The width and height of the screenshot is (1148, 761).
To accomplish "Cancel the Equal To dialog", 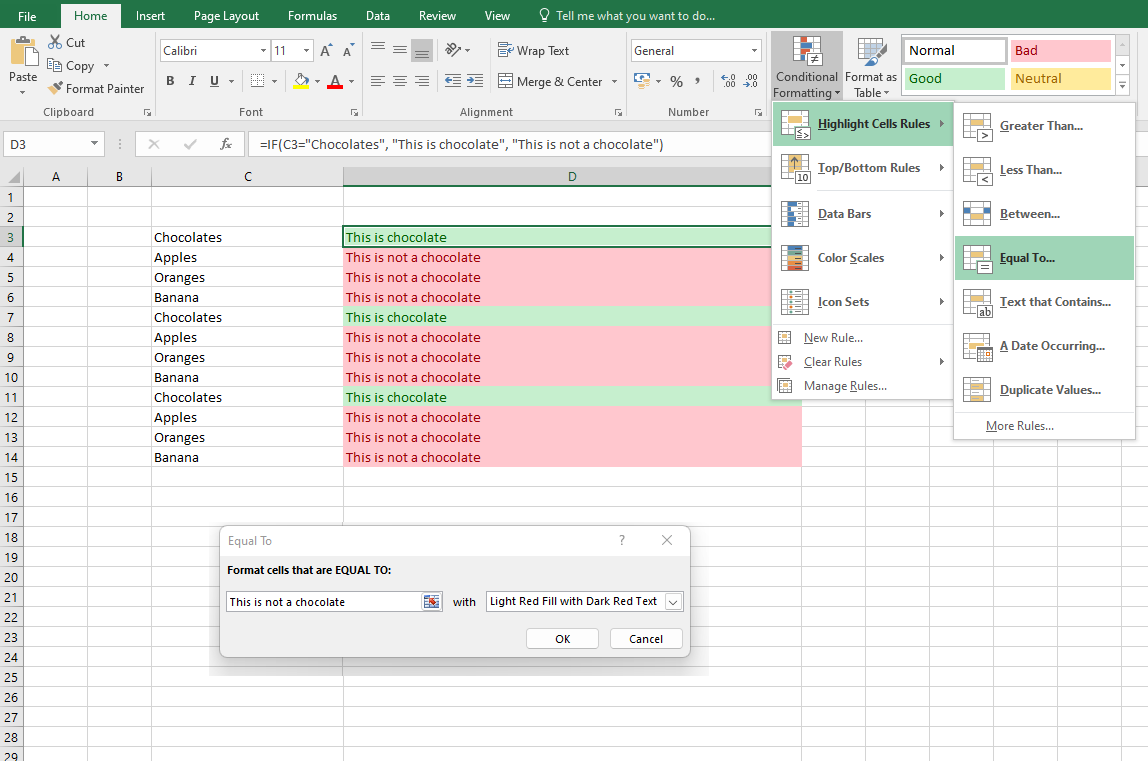I will [646, 638].
